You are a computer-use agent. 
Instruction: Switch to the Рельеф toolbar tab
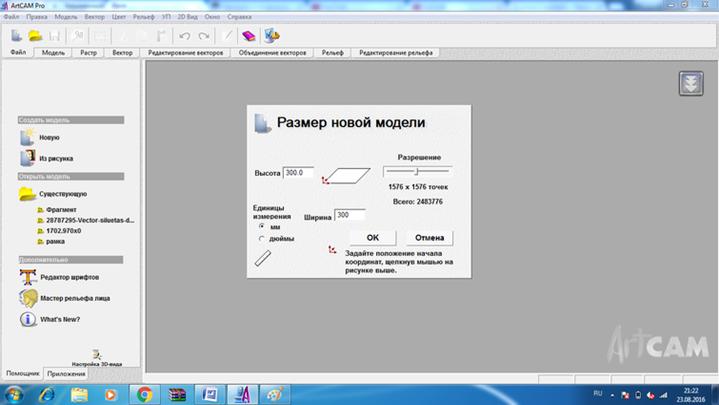332,53
